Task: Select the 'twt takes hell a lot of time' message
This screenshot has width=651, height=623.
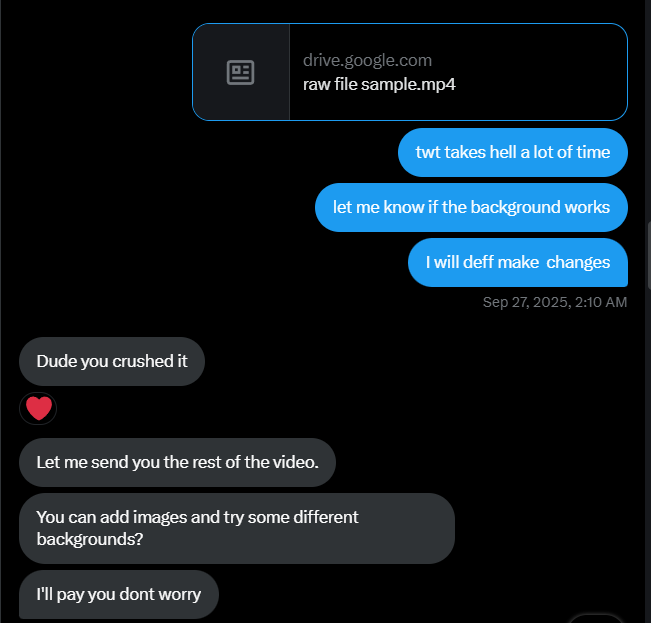Action: (x=513, y=152)
